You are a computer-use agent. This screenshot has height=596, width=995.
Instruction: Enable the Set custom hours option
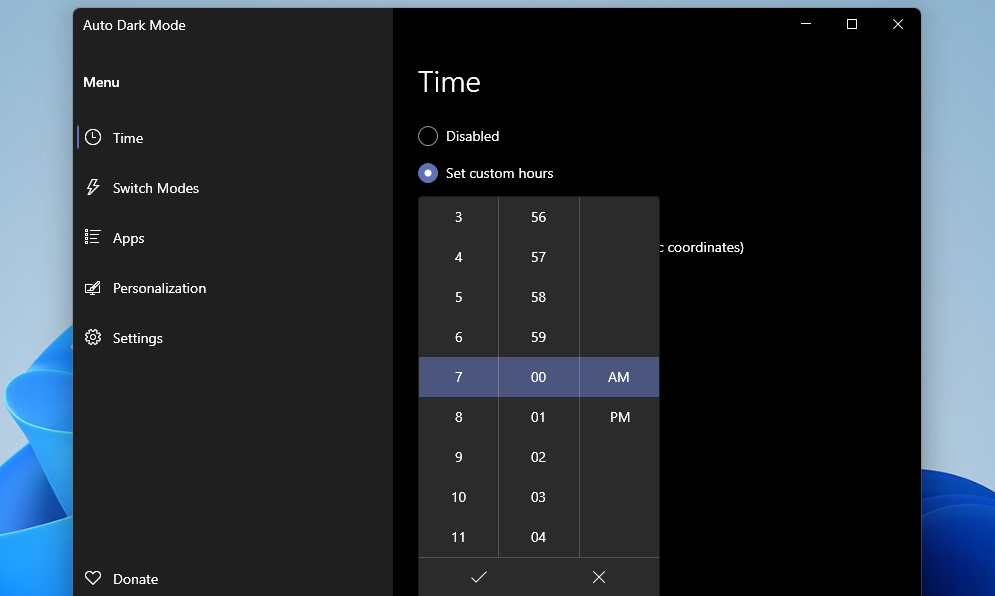(x=428, y=172)
